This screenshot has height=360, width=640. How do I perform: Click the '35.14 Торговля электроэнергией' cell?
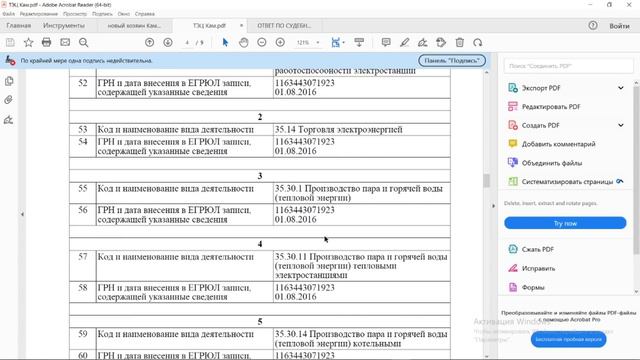coord(362,129)
